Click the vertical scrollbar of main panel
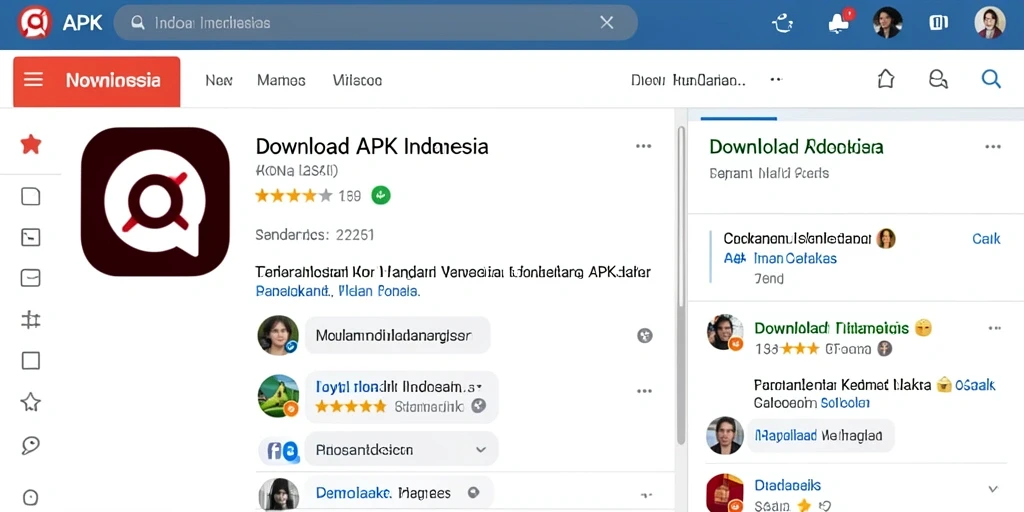 pyautogui.click(x=680, y=284)
